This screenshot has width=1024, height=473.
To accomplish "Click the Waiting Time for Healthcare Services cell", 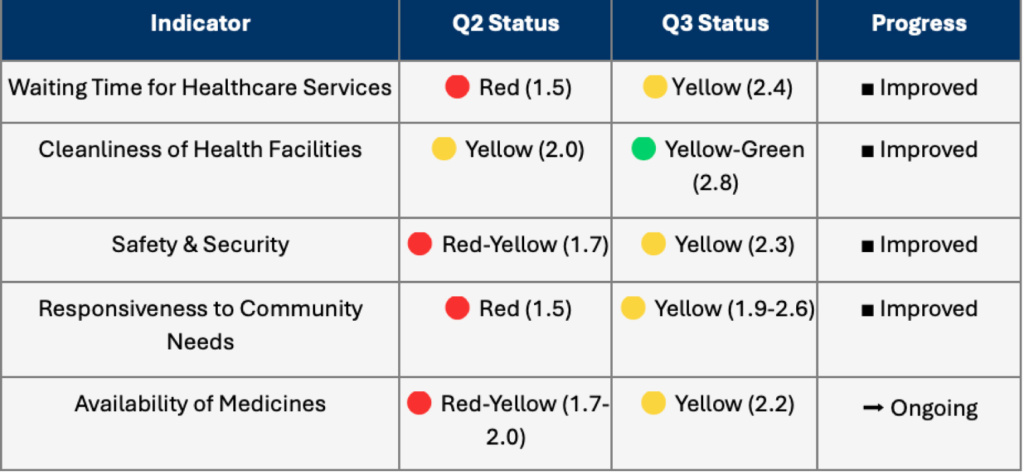I will 200,87.
